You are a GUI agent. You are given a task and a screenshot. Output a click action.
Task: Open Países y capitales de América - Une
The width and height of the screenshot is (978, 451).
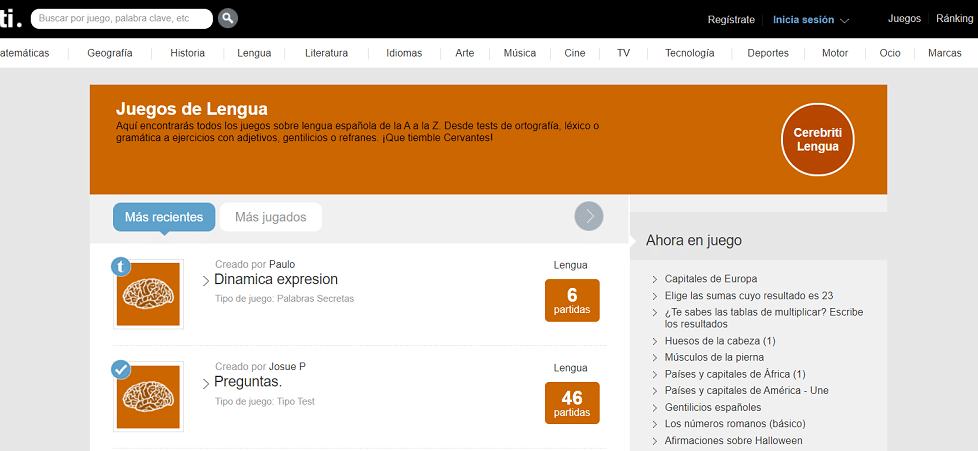[747, 390]
